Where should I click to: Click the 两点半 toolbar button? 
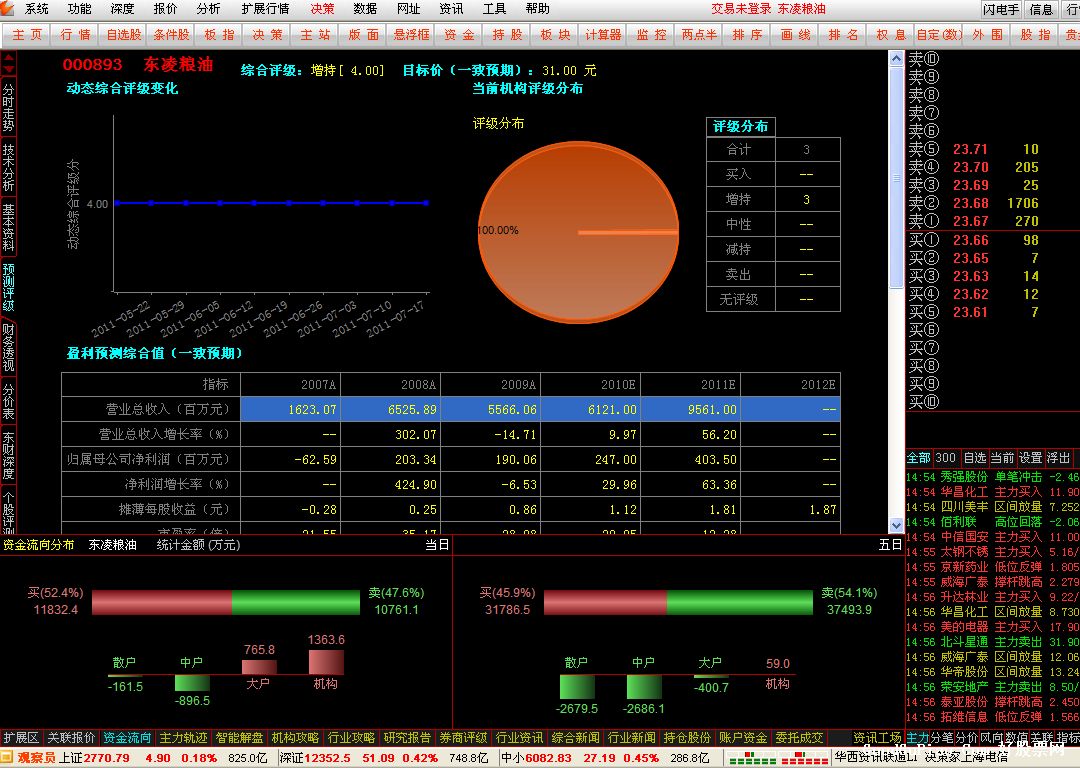click(x=699, y=34)
